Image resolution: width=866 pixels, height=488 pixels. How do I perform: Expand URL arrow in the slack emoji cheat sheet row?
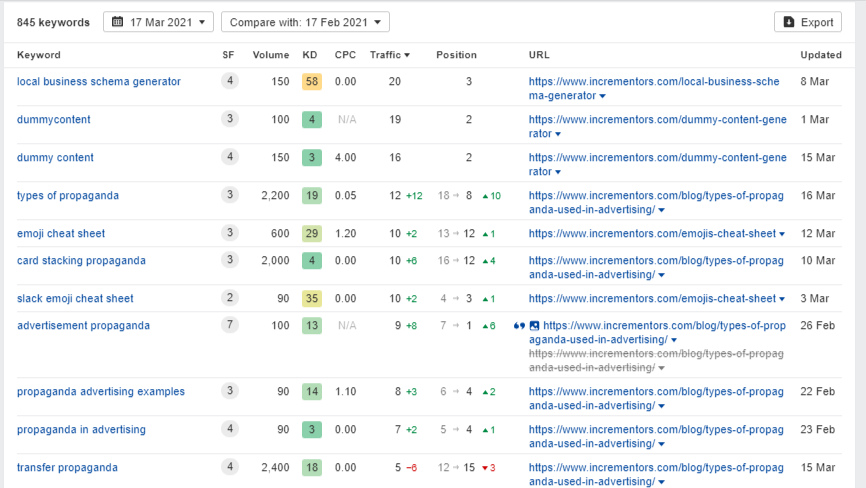click(x=782, y=299)
